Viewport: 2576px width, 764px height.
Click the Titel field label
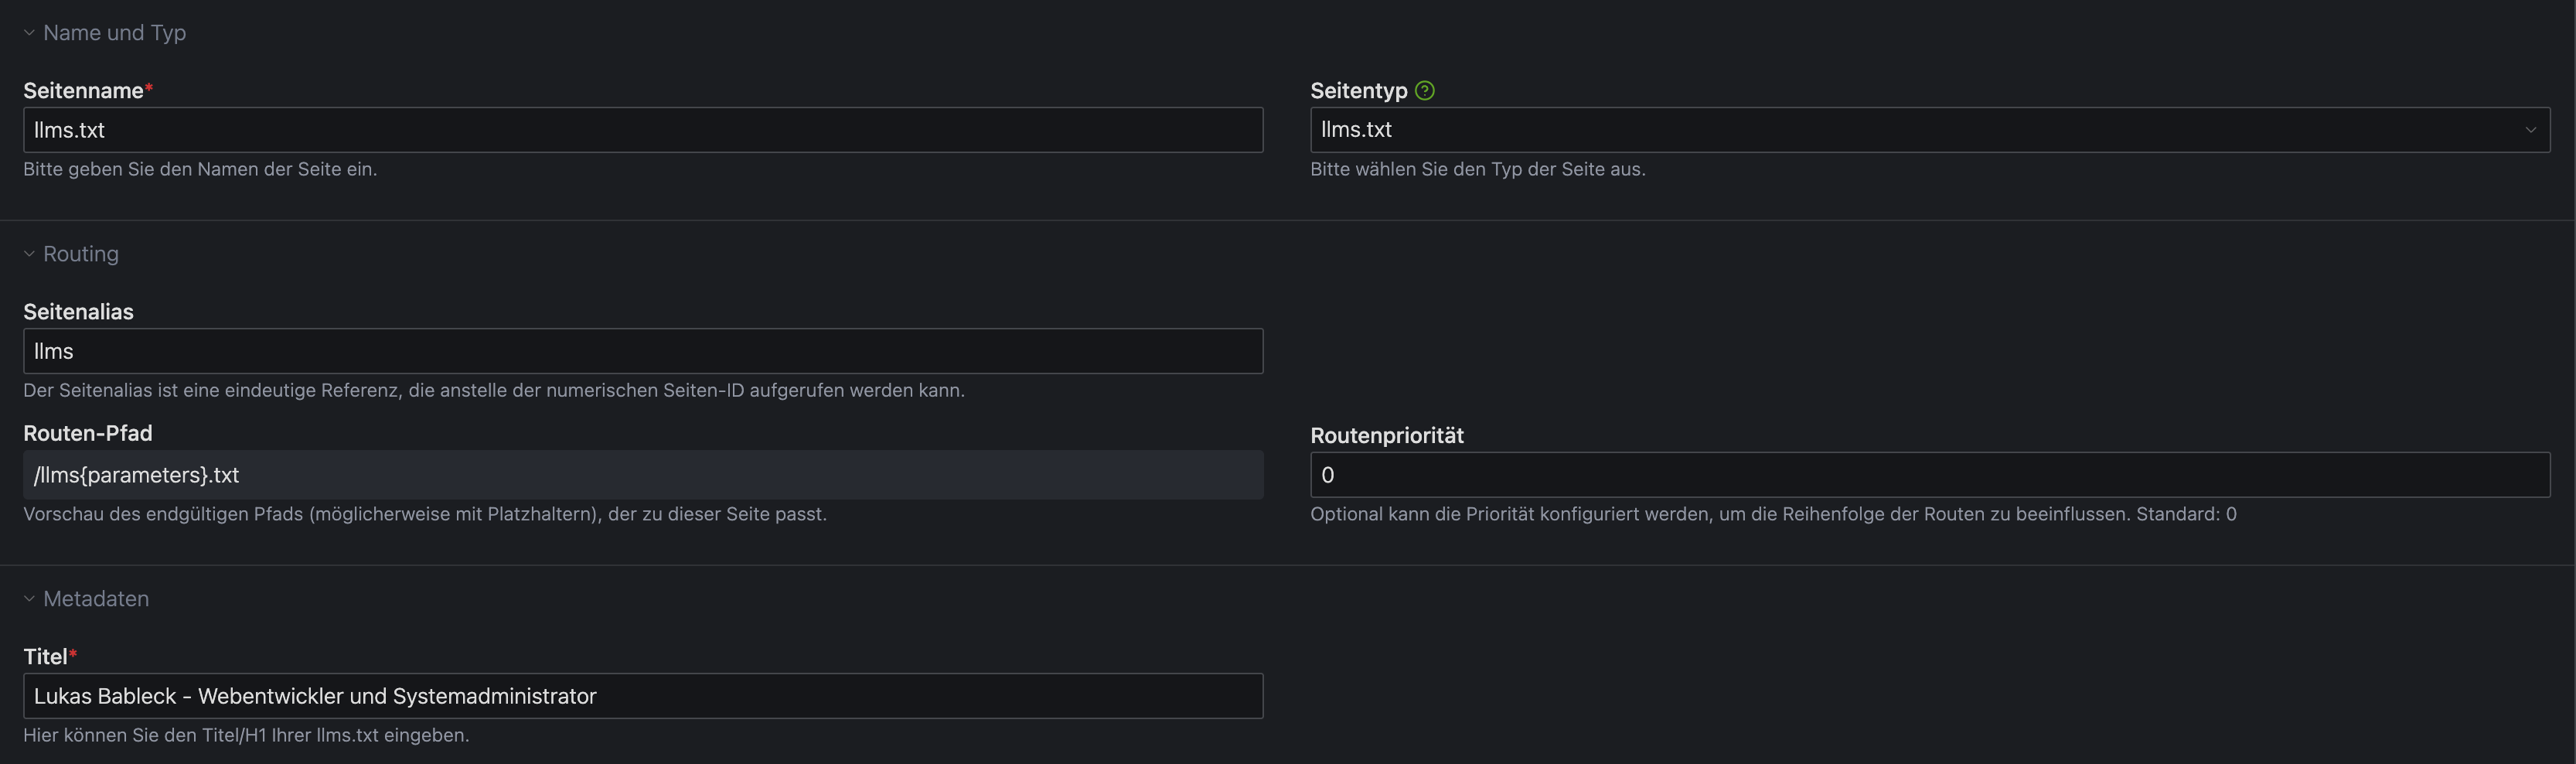tap(45, 657)
